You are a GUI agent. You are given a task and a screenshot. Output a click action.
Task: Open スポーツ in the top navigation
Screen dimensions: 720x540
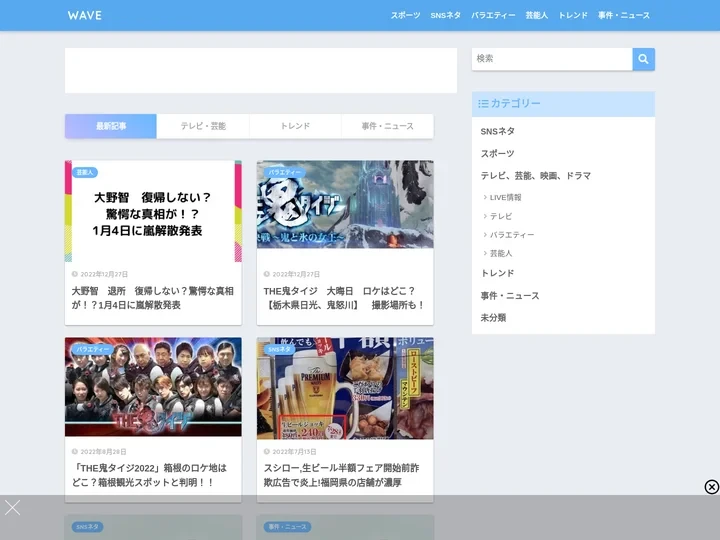click(x=405, y=15)
